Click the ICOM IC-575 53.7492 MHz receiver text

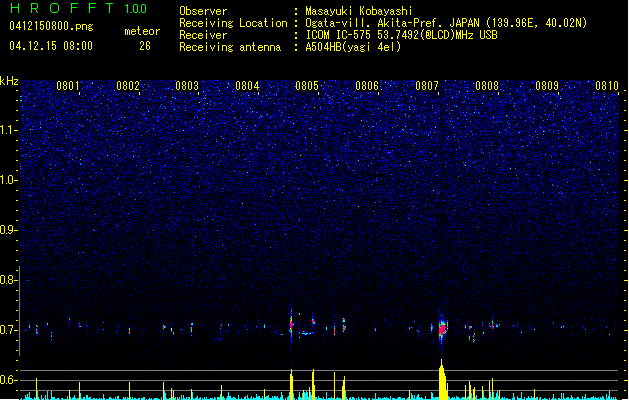coord(401,35)
